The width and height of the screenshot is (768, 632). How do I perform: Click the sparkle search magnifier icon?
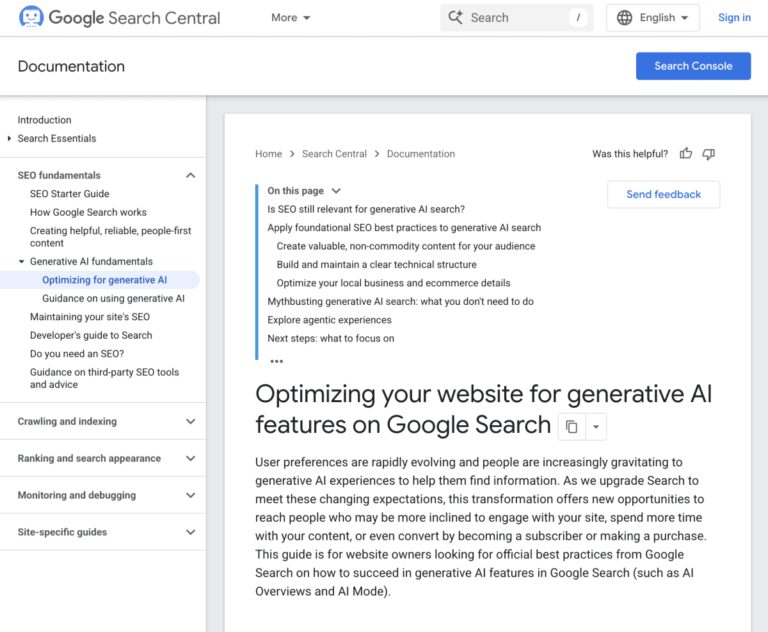(455, 18)
